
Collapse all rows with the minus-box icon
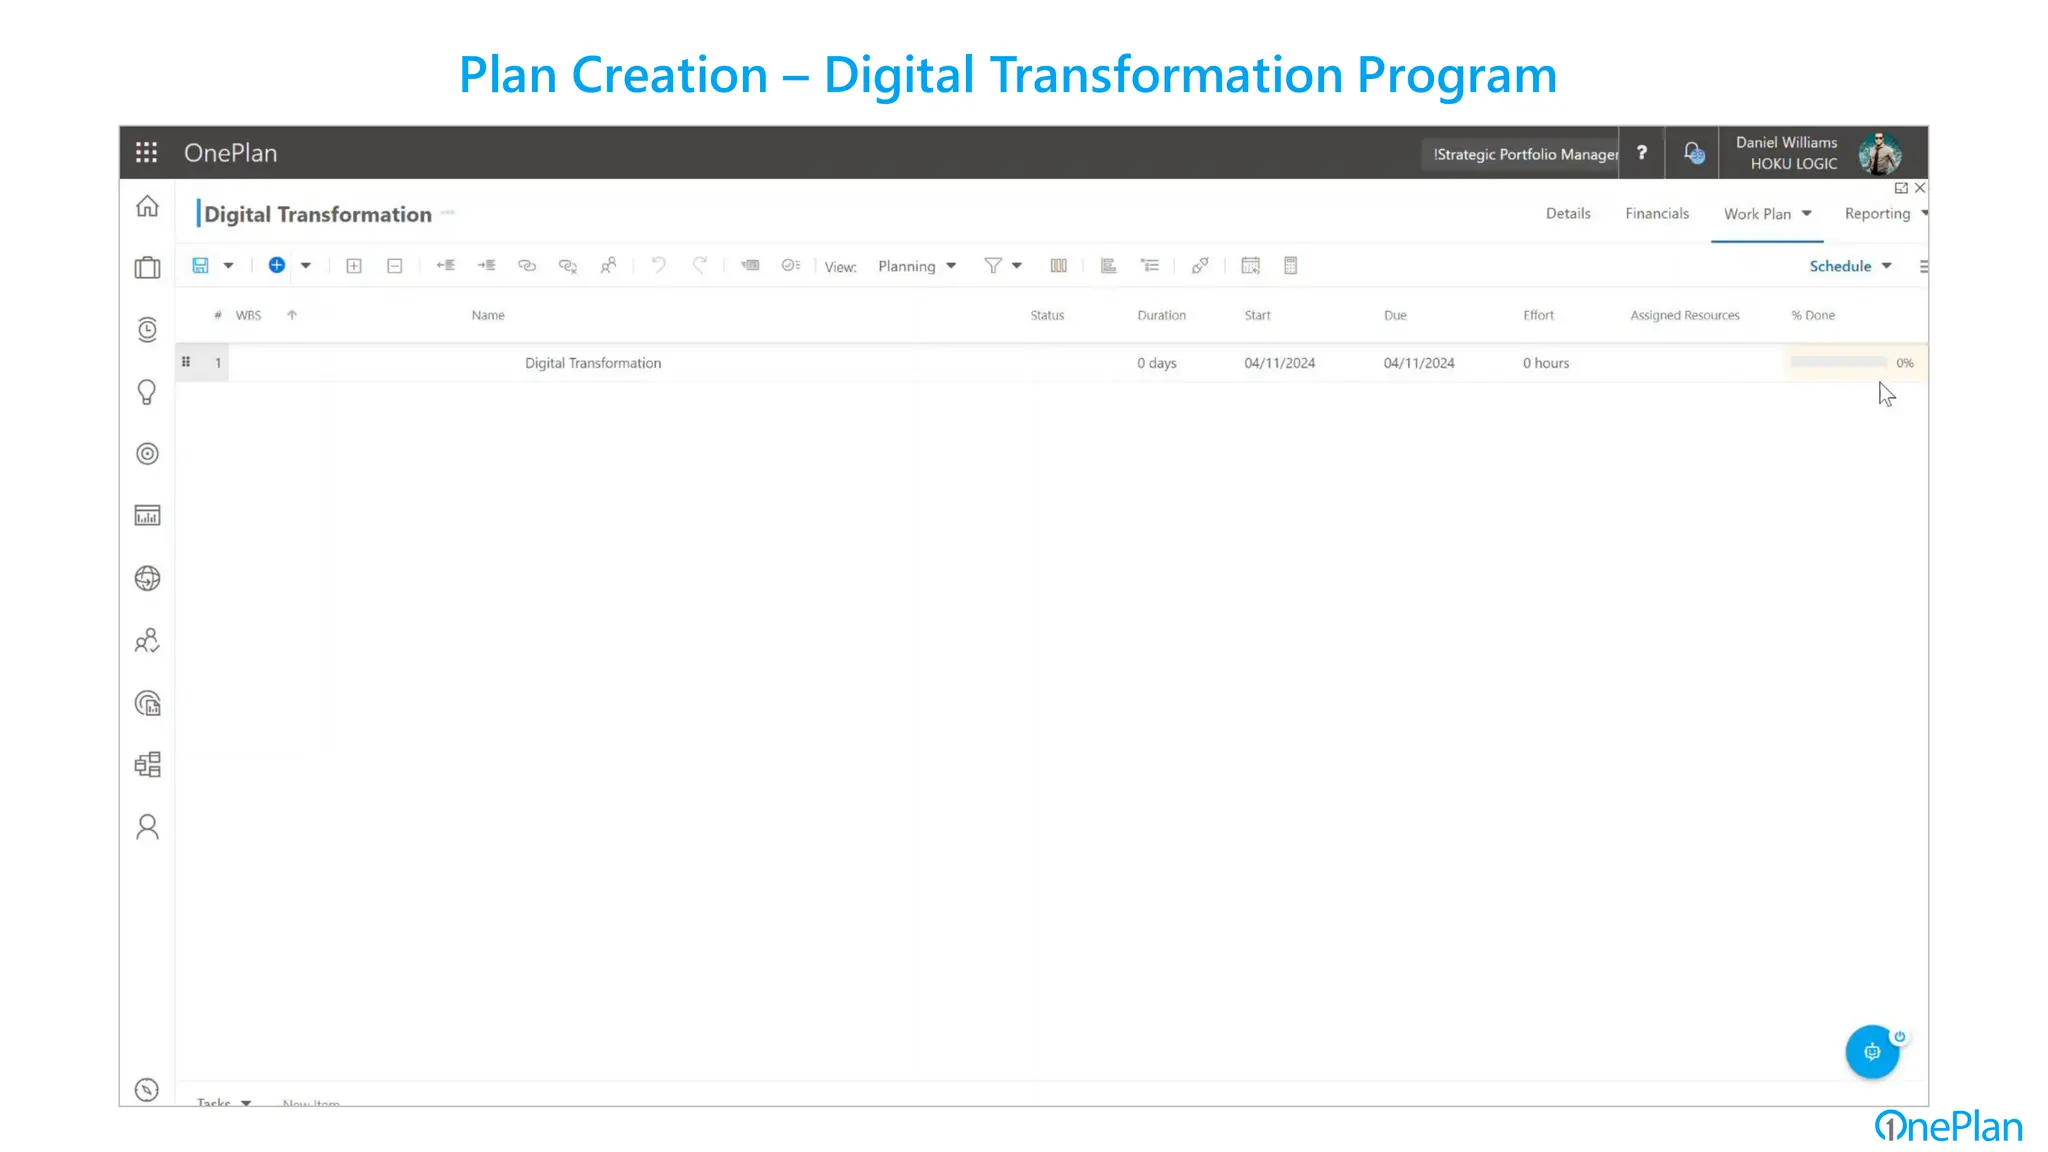tap(395, 266)
